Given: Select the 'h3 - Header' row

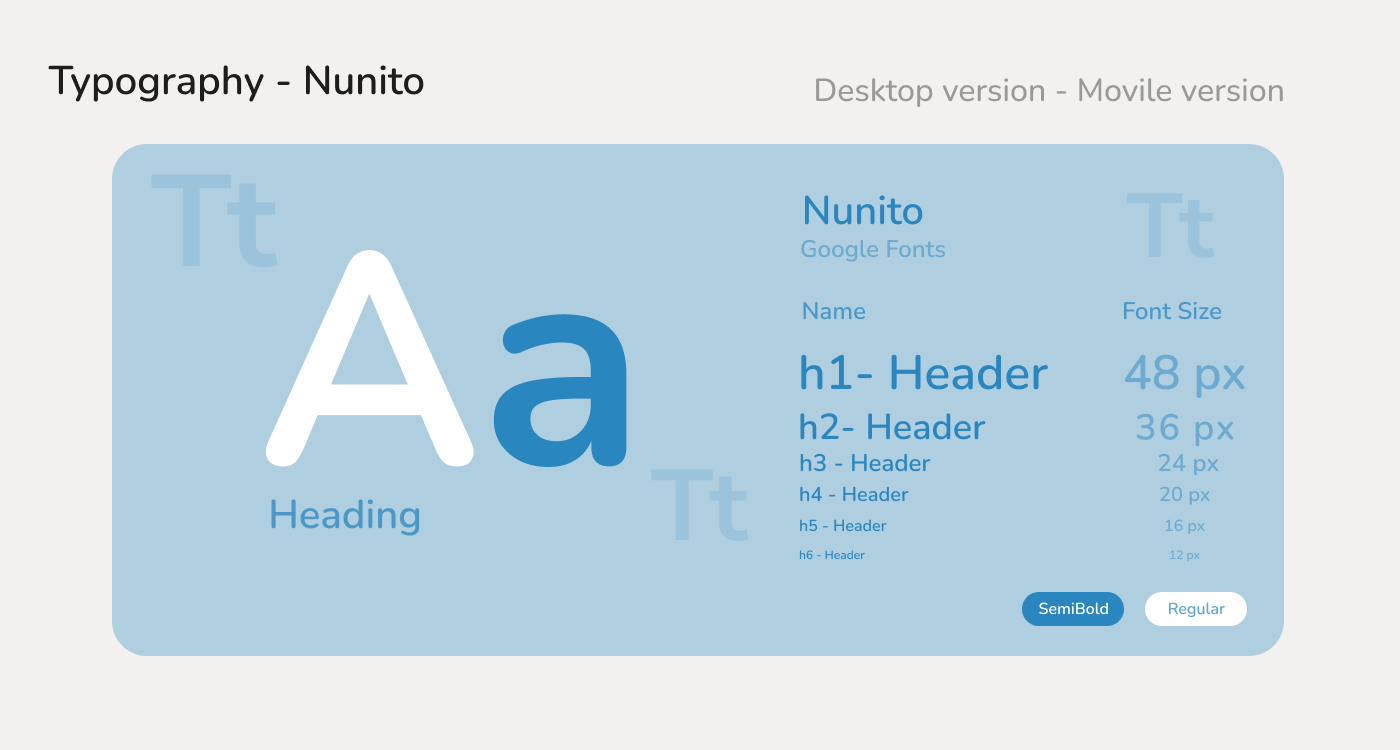Looking at the screenshot, I should (x=865, y=463).
